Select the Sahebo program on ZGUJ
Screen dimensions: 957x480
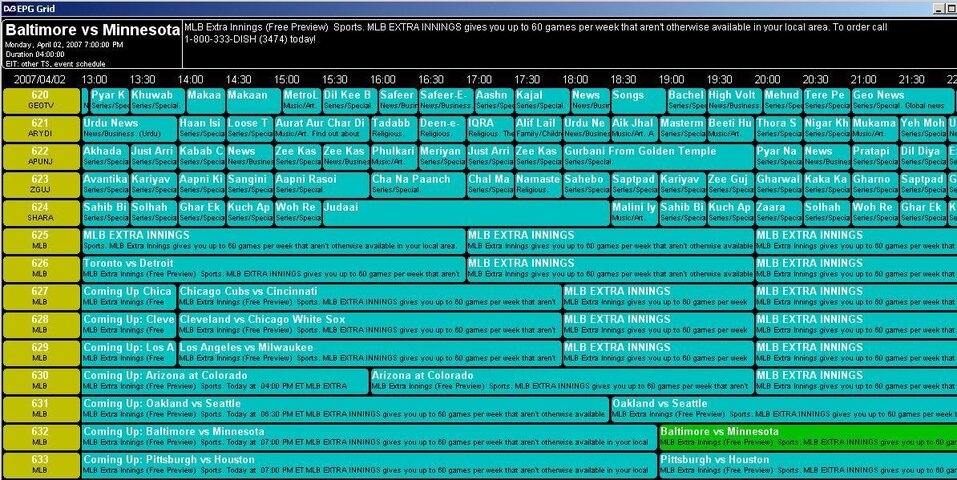[586, 185]
